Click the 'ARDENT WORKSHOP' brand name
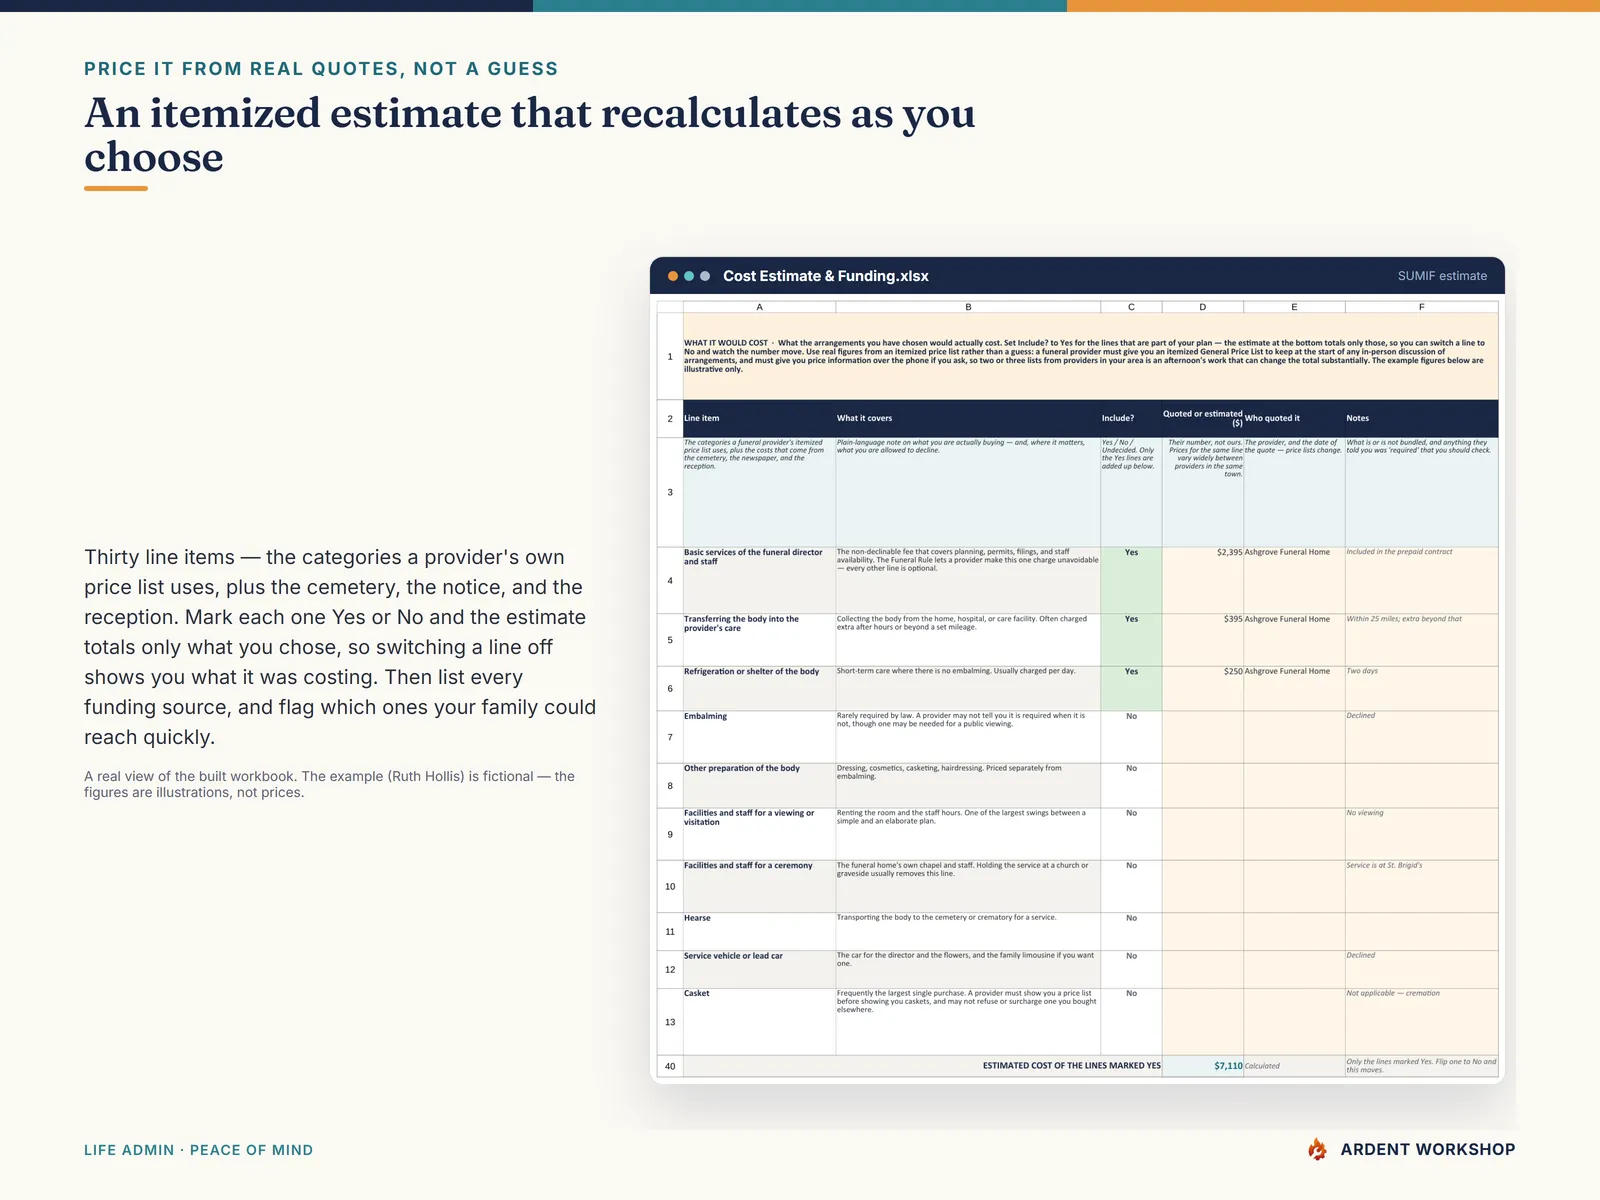The image size is (1600, 1200). [x=1428, y=1150]
